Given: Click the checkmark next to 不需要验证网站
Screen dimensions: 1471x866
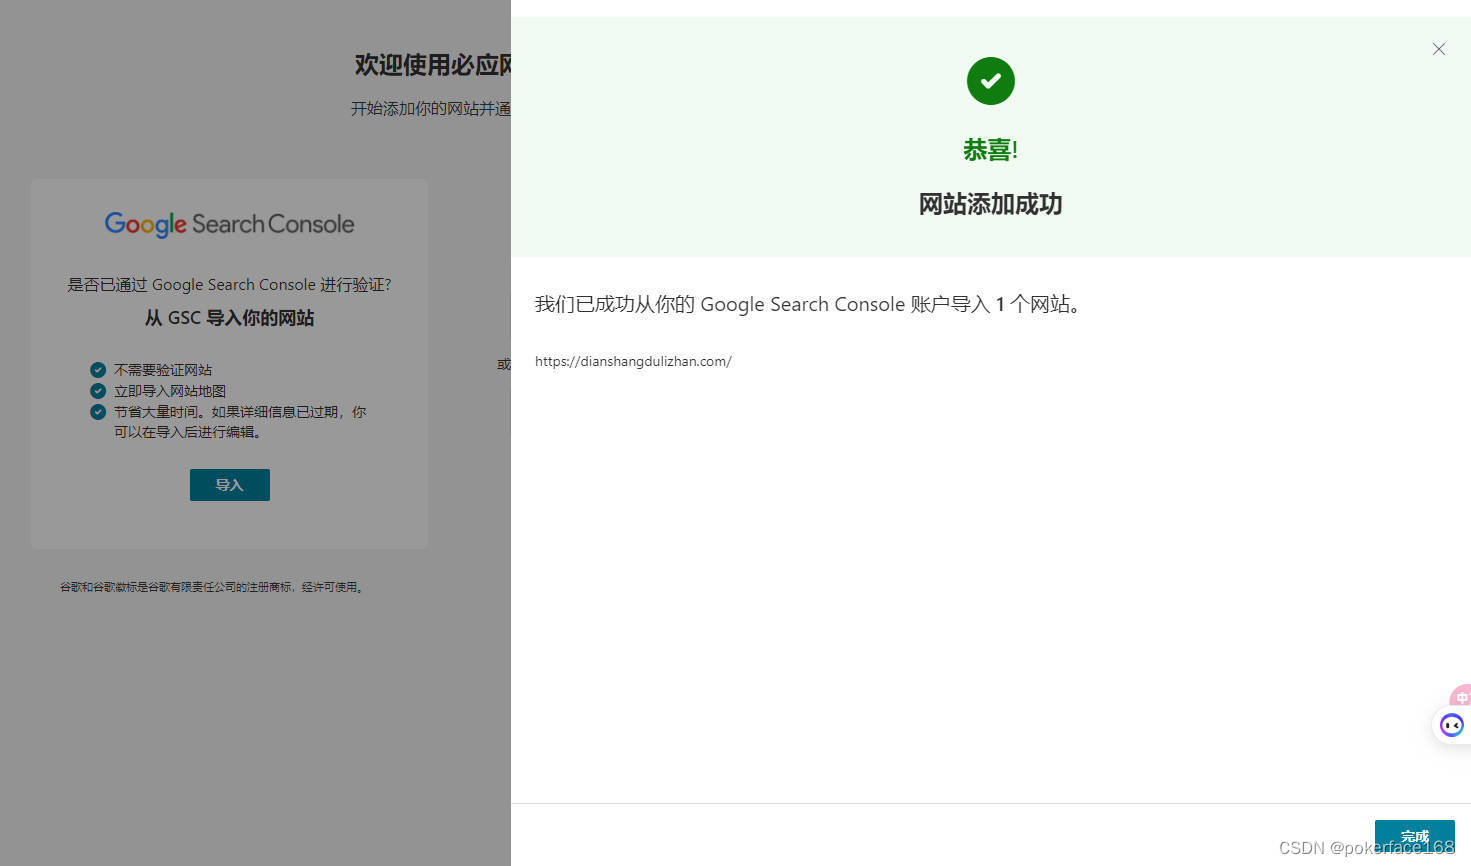Looking at the screenshot, I should tap(98, 370).
